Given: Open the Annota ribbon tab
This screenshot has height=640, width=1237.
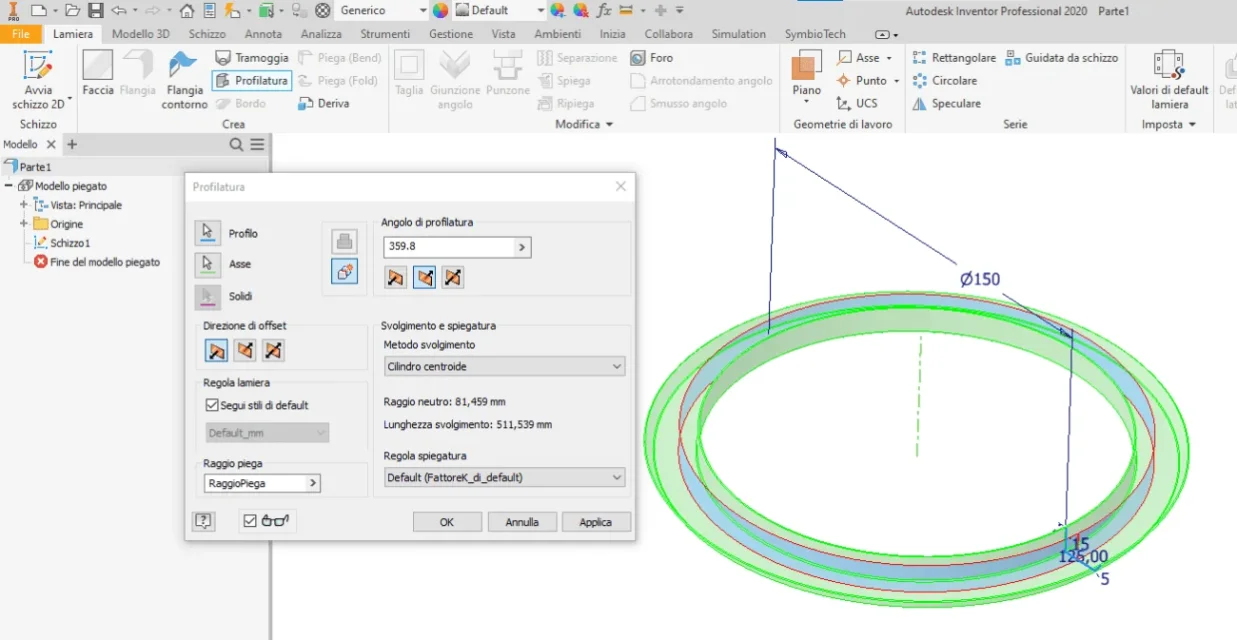Looking at the screenshot, I should pos(263,34).
